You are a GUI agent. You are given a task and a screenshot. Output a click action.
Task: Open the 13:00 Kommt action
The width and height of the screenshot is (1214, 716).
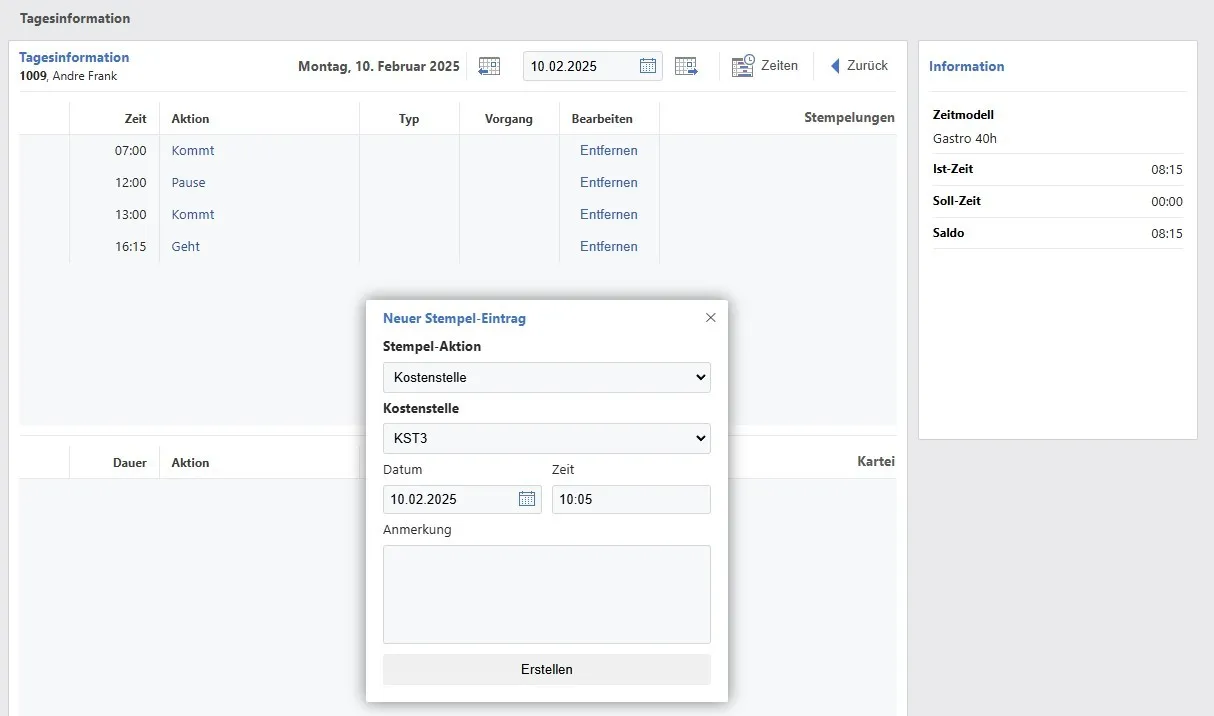(x=193, y=215)
